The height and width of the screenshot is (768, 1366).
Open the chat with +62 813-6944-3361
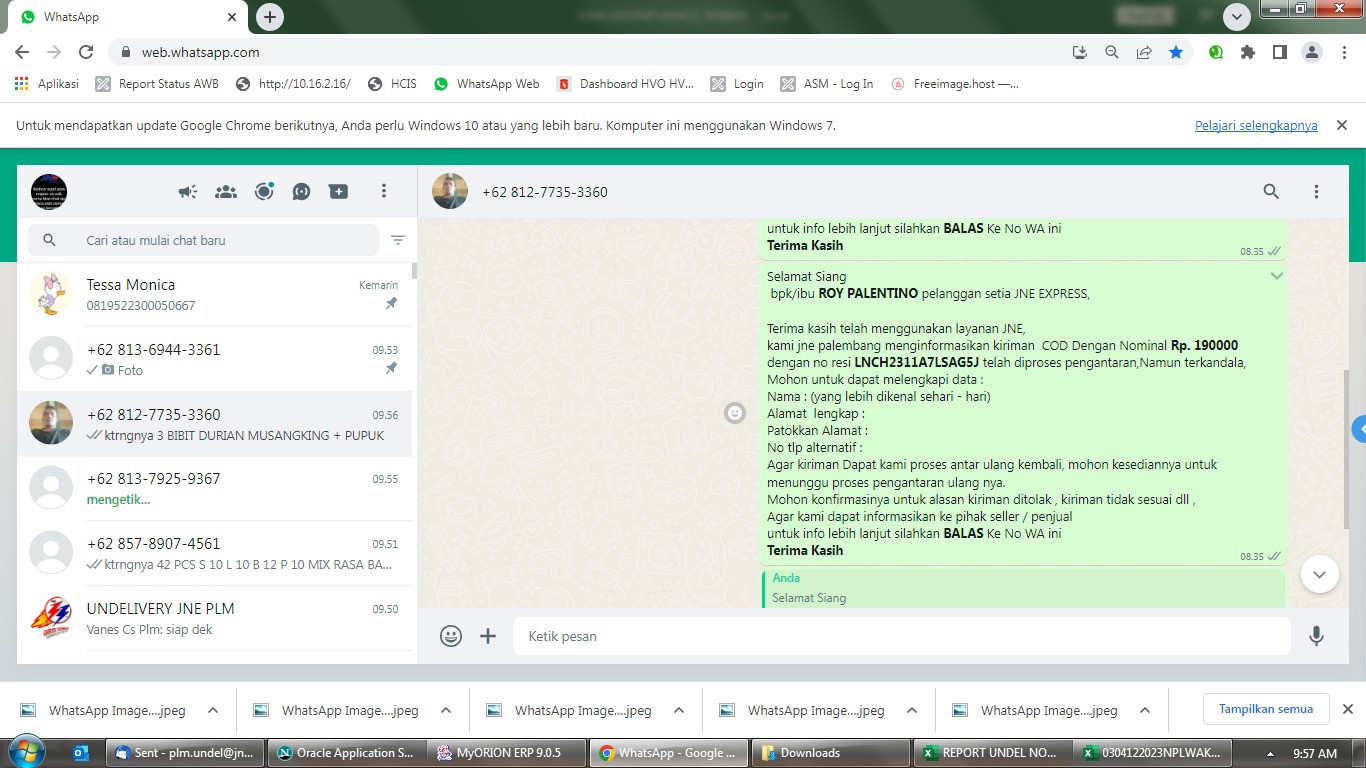(x=215, y=359)
